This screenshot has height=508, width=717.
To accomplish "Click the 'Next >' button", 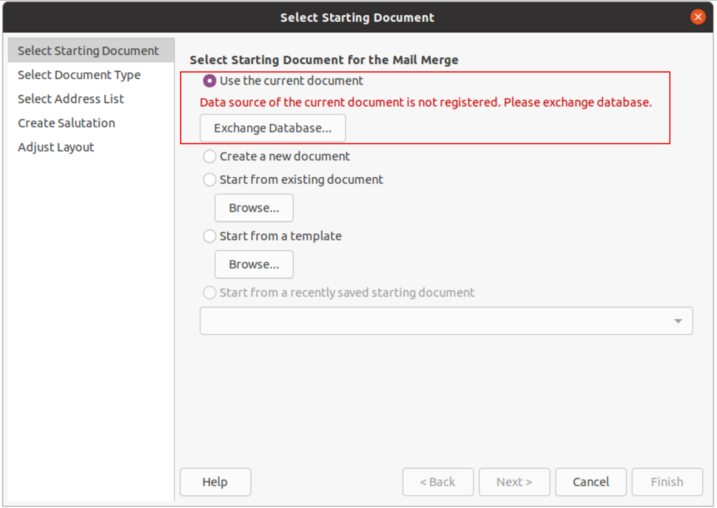I will pos(514,482).
